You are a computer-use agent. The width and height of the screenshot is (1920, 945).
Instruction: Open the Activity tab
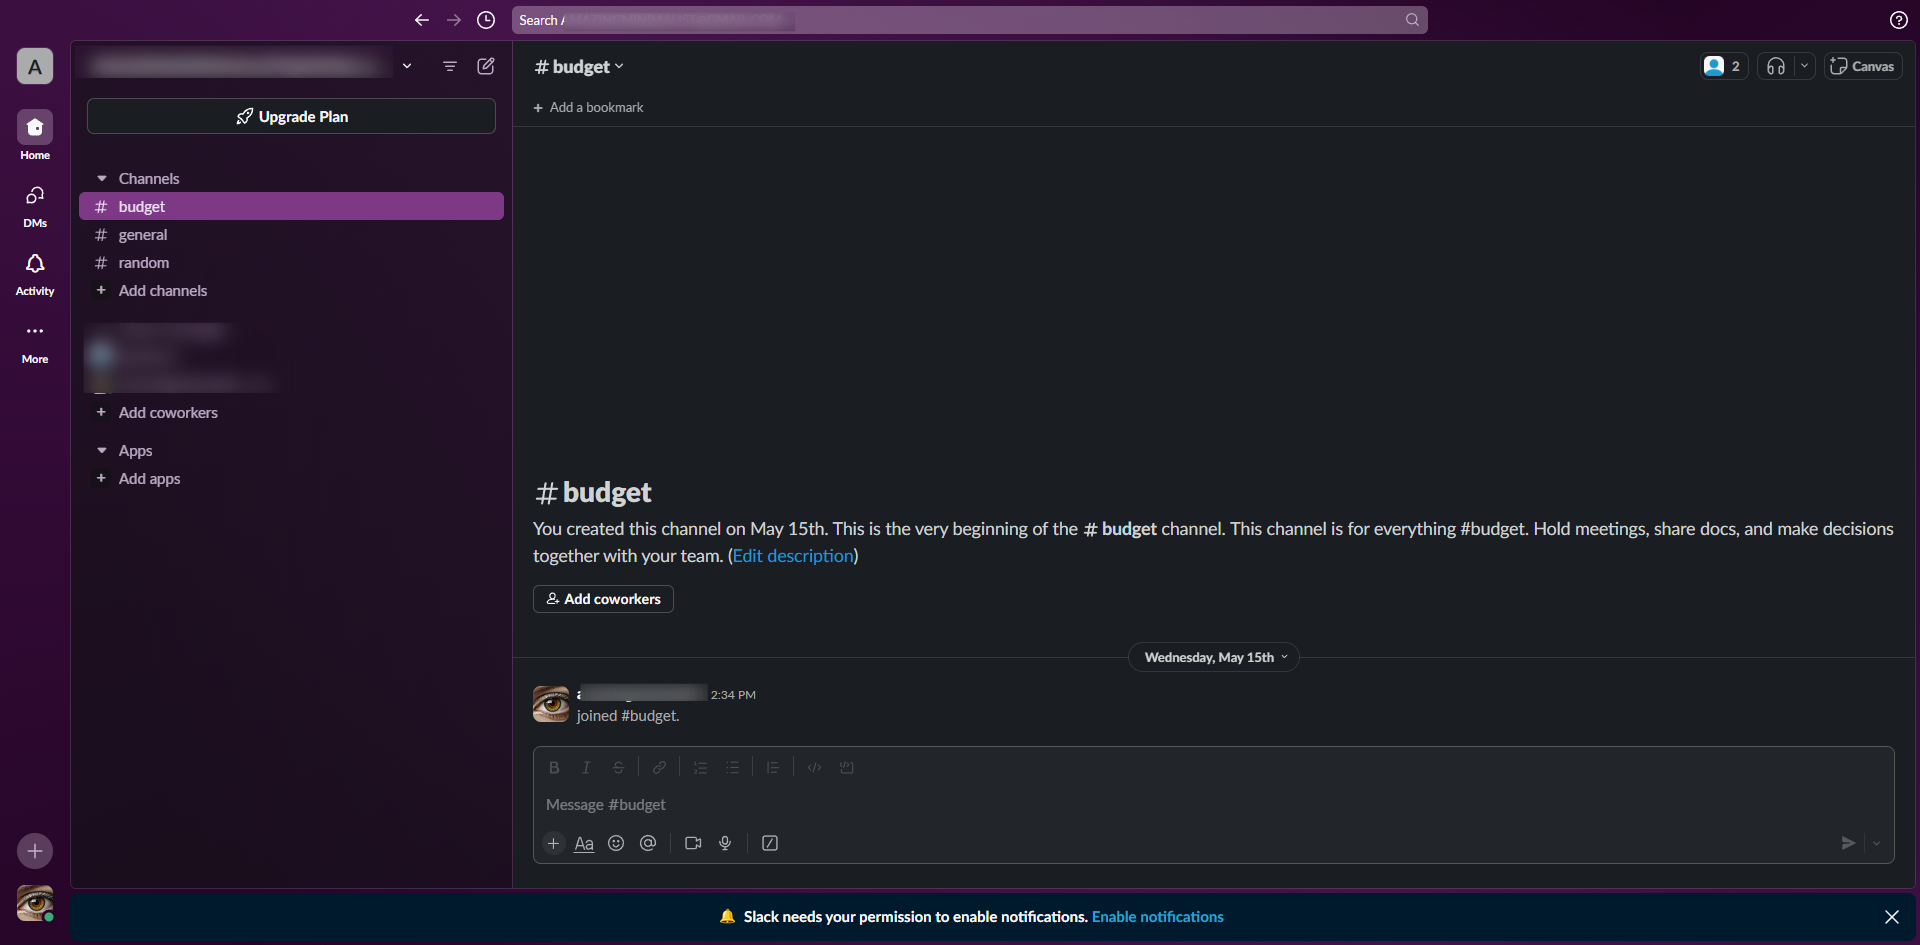click(x=35, y=274)
